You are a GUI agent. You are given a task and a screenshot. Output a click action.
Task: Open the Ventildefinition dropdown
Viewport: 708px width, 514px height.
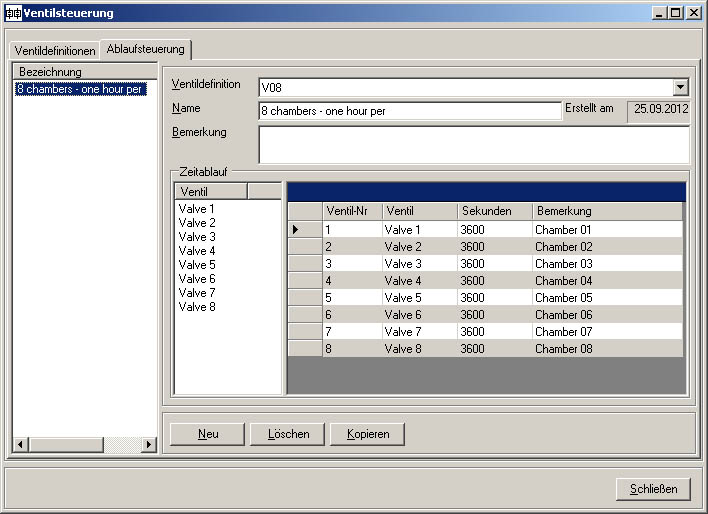681,88
